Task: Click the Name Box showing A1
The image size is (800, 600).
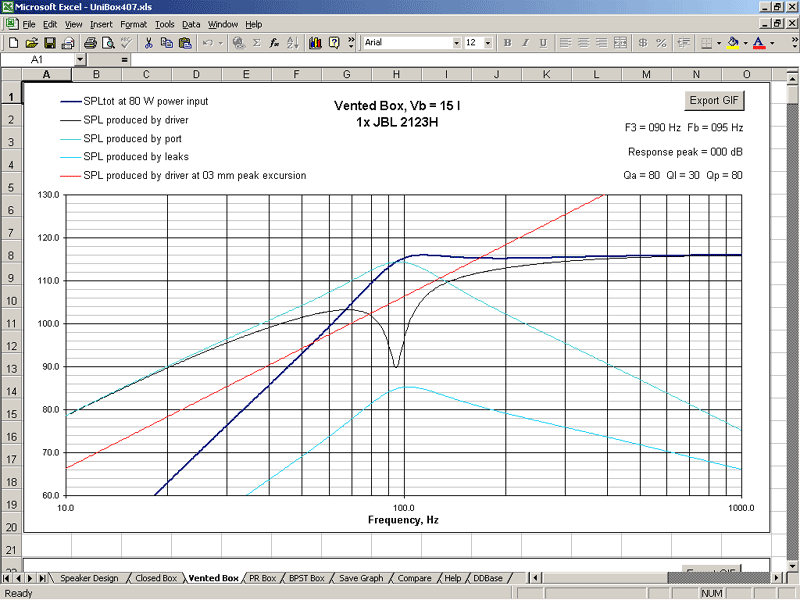Action: 37,60
